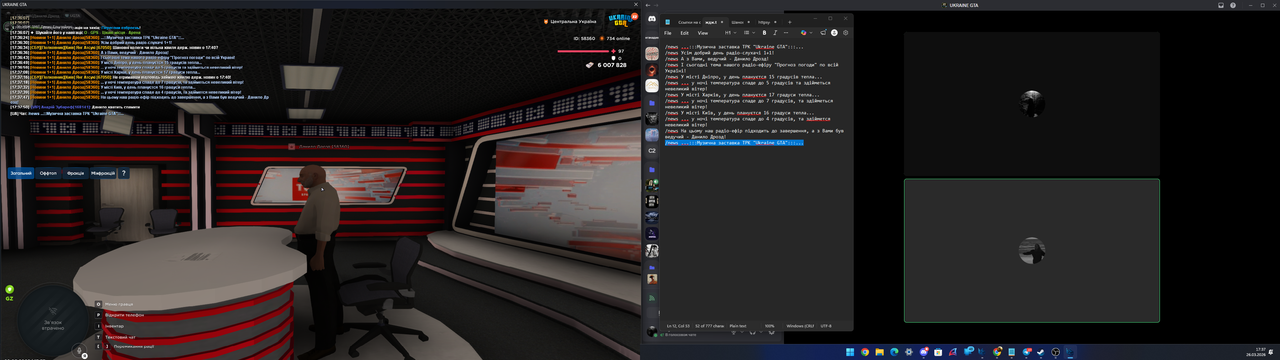Select the highlighted last /news line
Viewport: 1280px width, 360px height.
pyautogui.click(x=733, y=143)
